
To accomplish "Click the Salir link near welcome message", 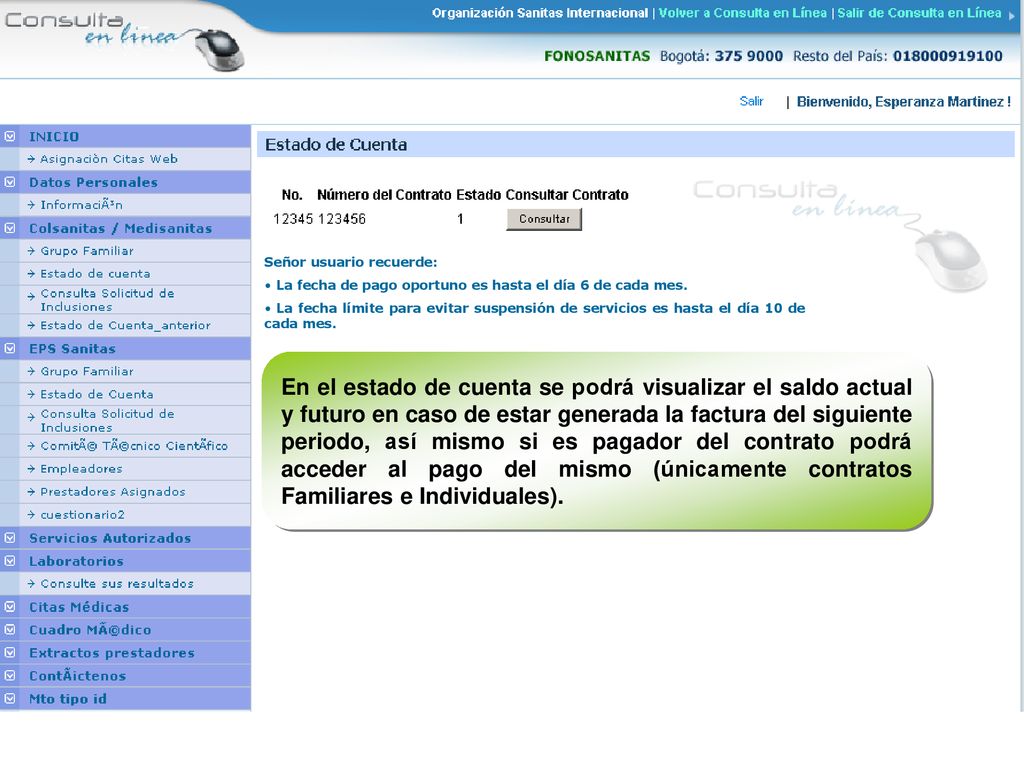I will point(751,101).
